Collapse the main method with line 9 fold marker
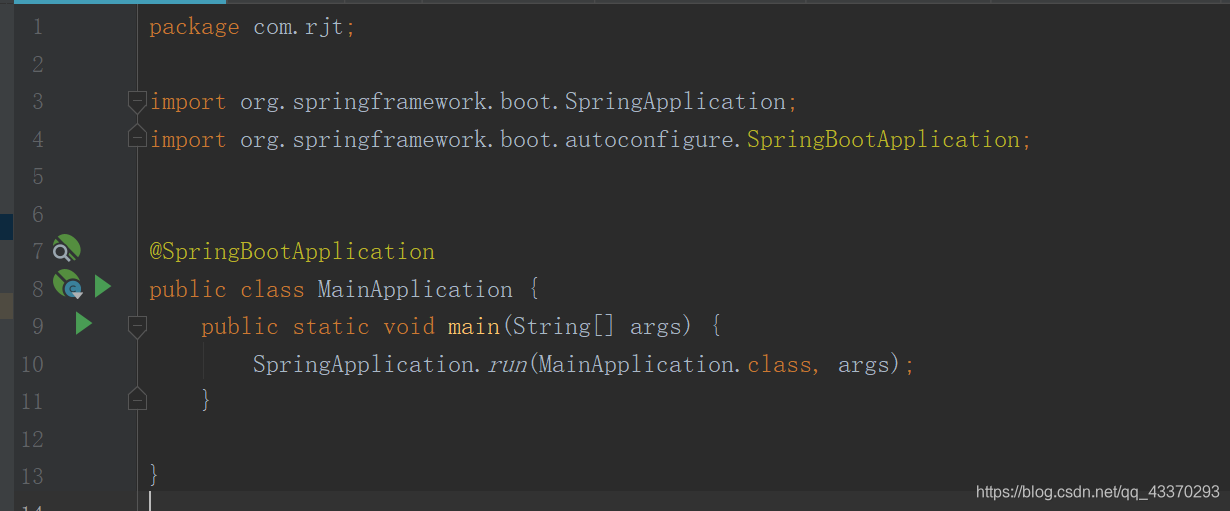This screenshot has height=511, width=1230. pos(137,325)
